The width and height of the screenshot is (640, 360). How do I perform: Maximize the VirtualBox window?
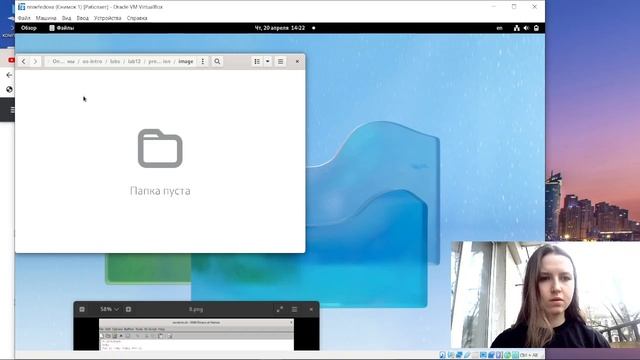[514, 7]
